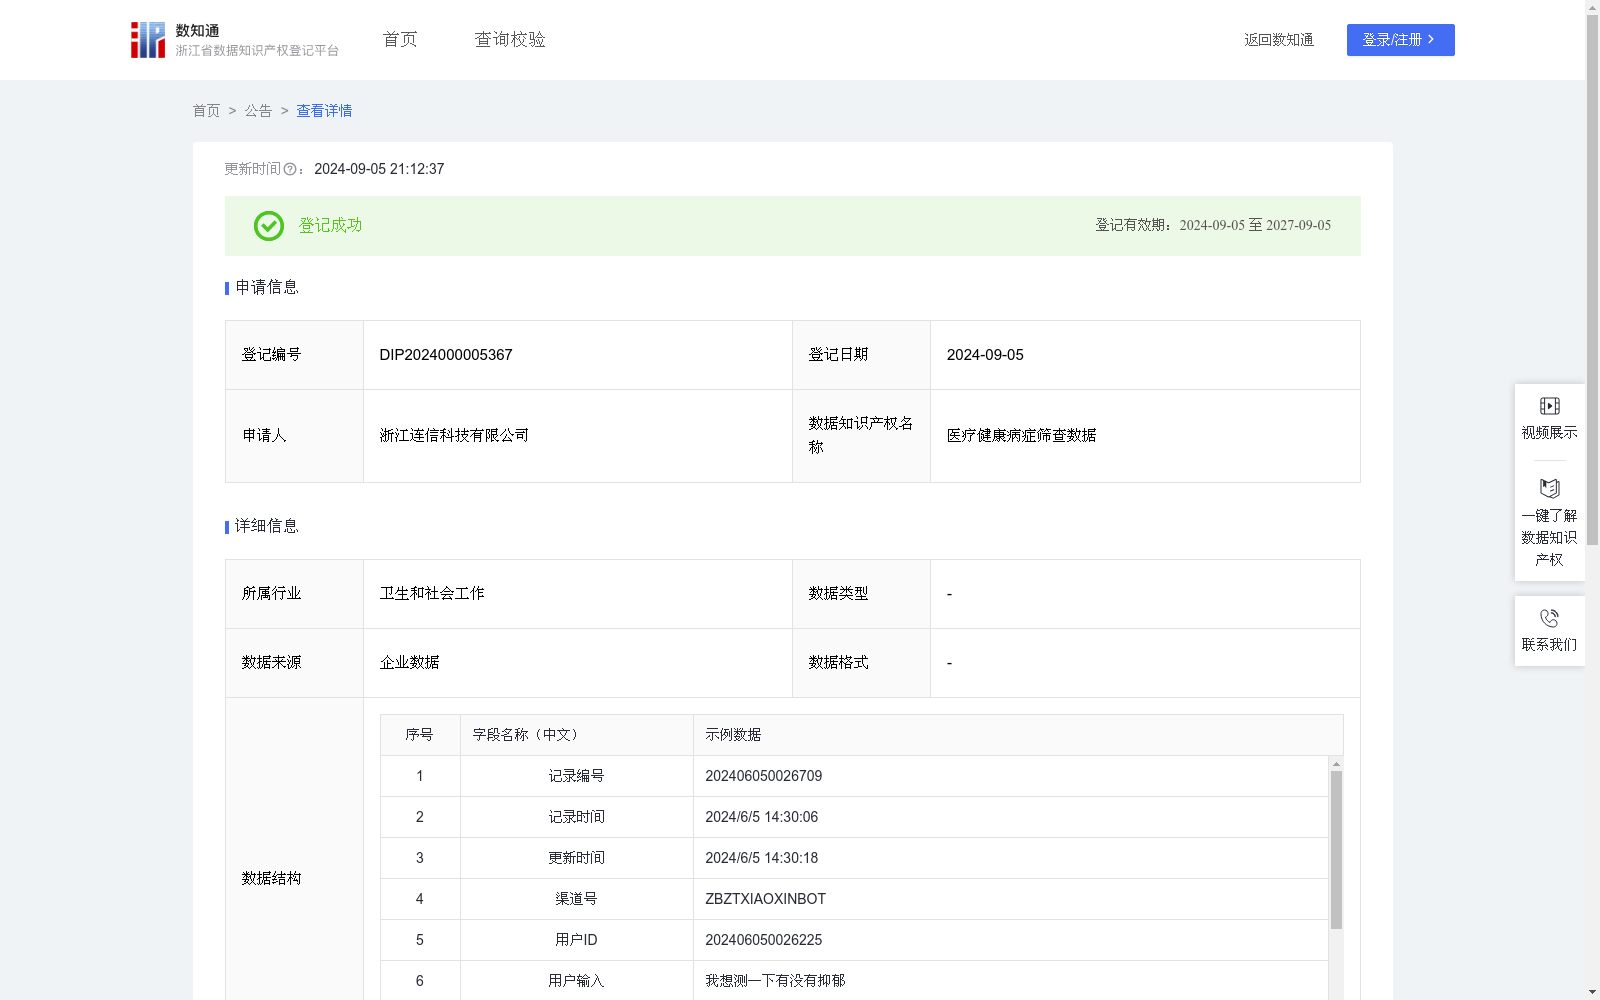Click the 数知通 platform logo
Screen dimensions: 1600x1000
148,40
